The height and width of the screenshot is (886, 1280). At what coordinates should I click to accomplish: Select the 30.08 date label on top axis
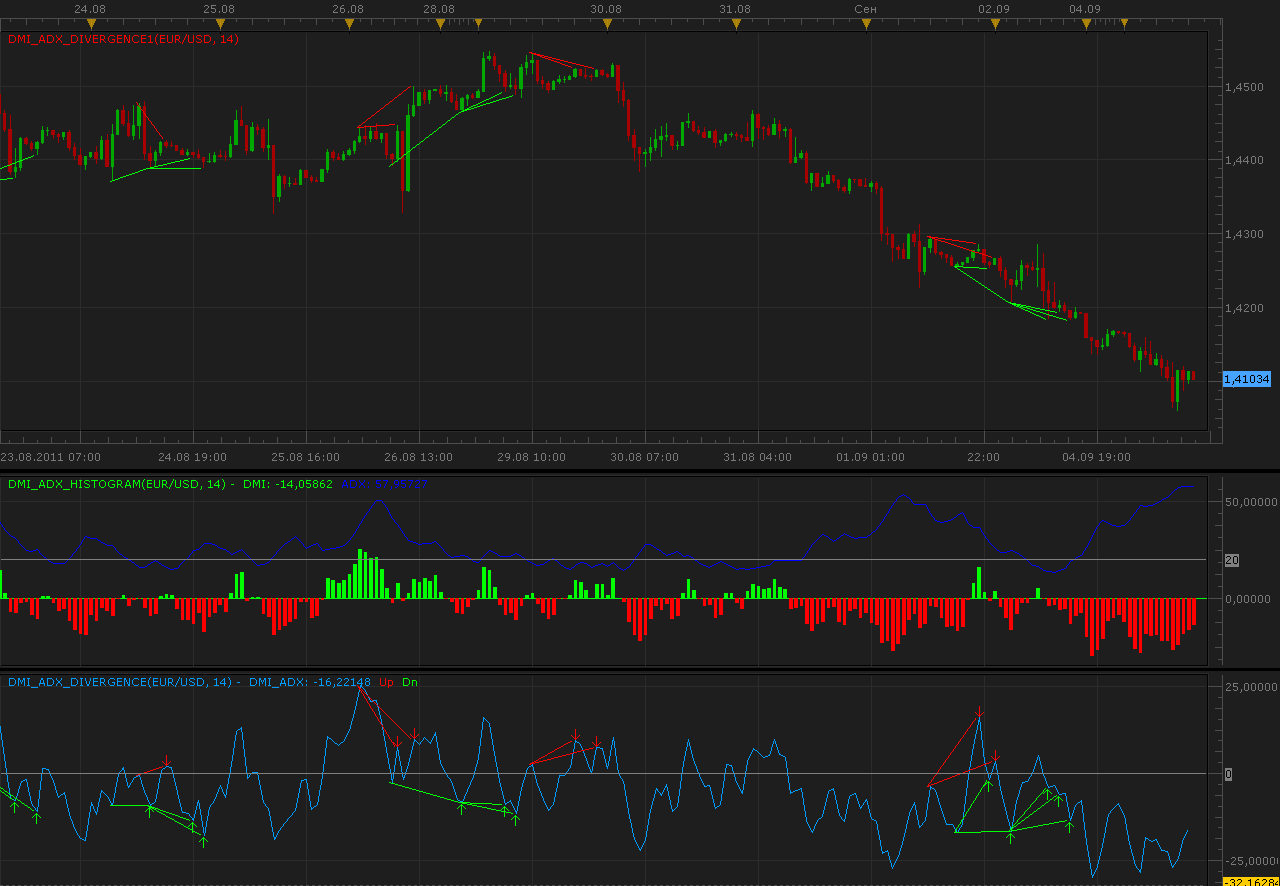tap(606, 8)
